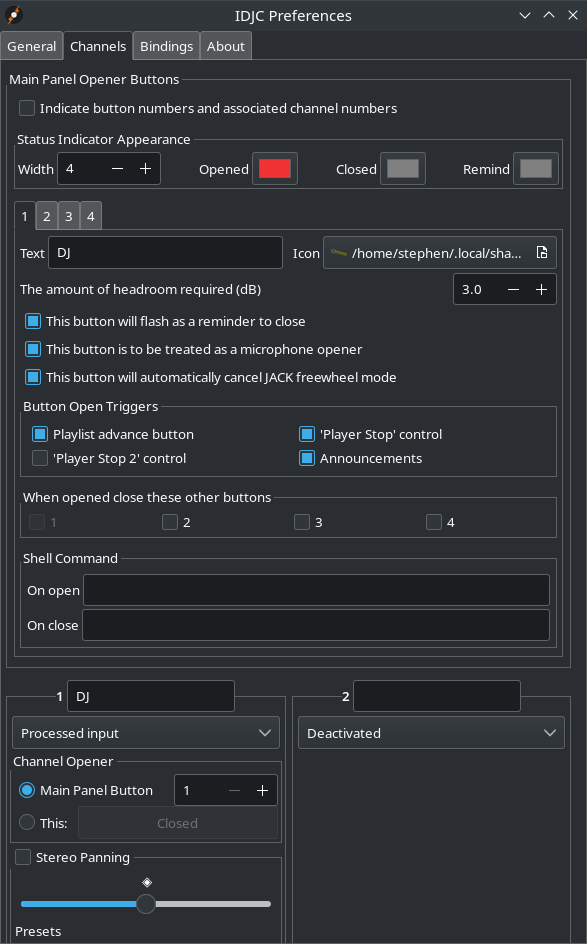The image size is (587, 944).
Task: Increase Main Panel Button number
Action: point(262,790)
